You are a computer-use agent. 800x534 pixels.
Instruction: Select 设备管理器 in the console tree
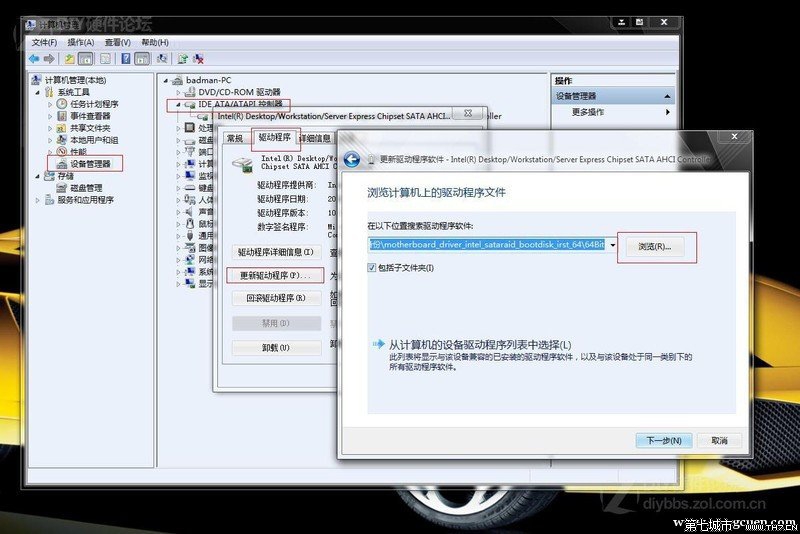pyautogui.click(x=90, y=164)
